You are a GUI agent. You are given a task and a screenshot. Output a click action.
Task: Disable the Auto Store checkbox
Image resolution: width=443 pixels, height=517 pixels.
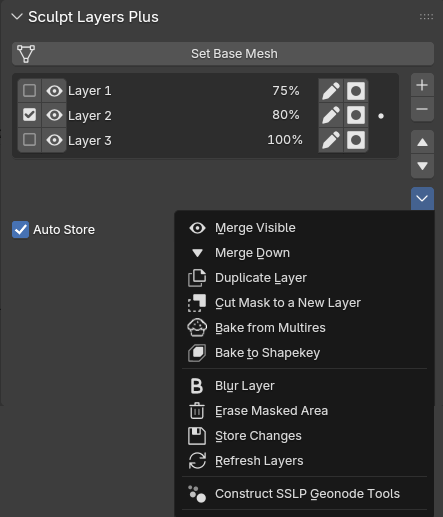20,230
